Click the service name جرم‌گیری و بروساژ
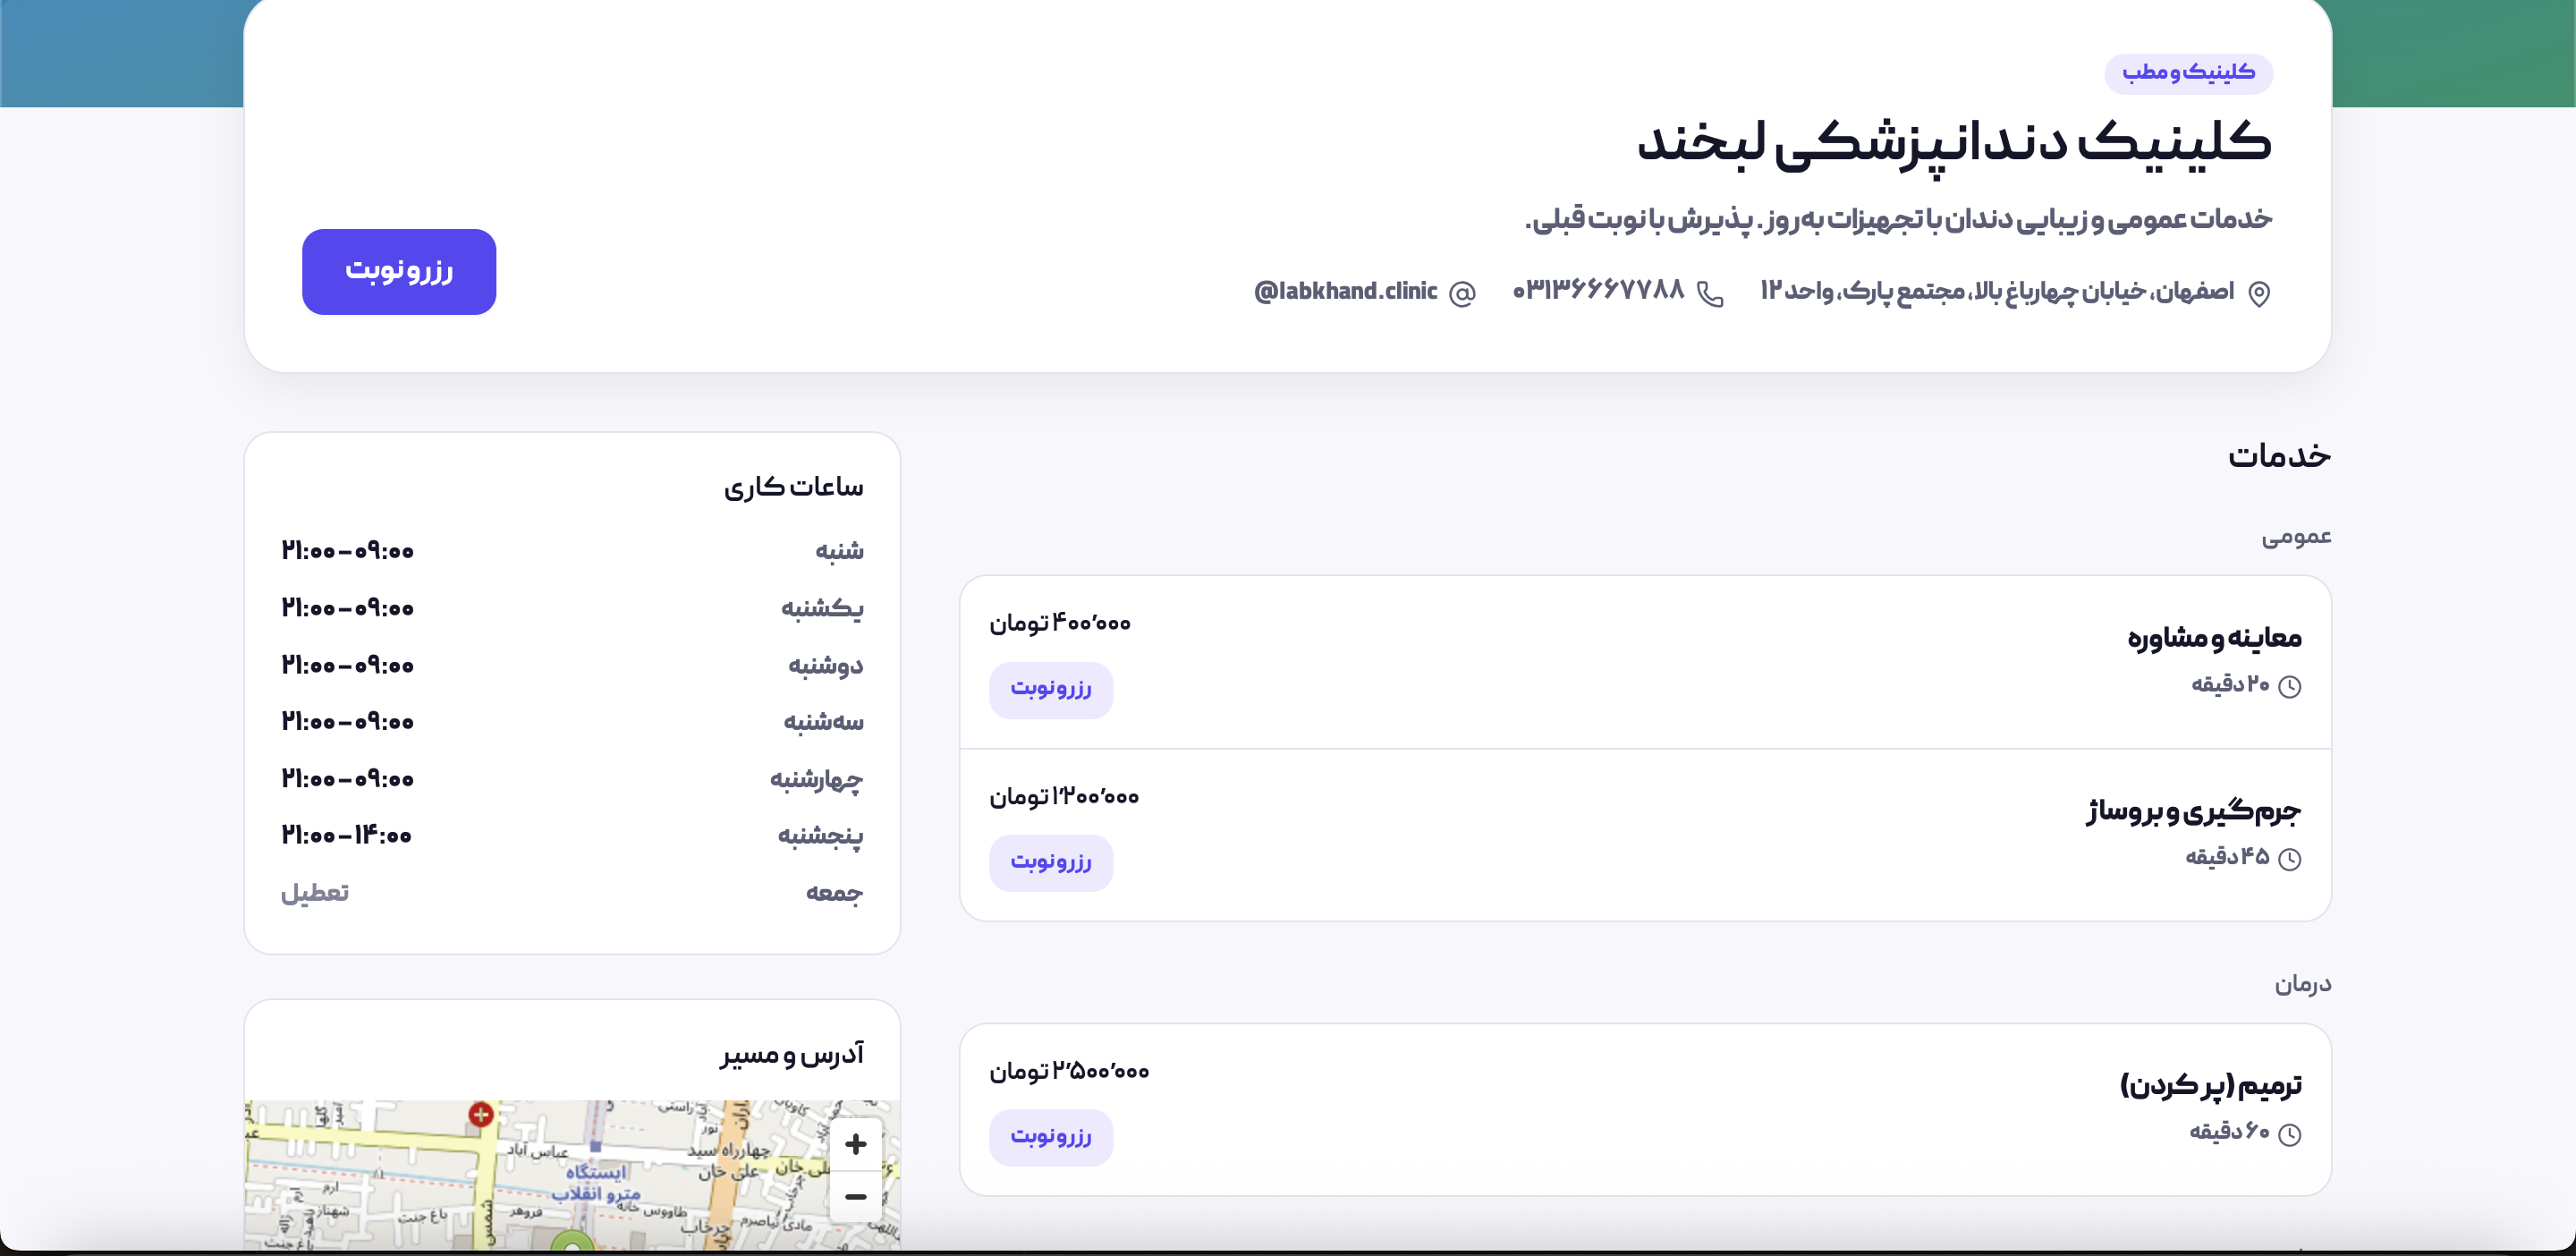This screenshot has width=2576, height=1256. (2194, 811)
